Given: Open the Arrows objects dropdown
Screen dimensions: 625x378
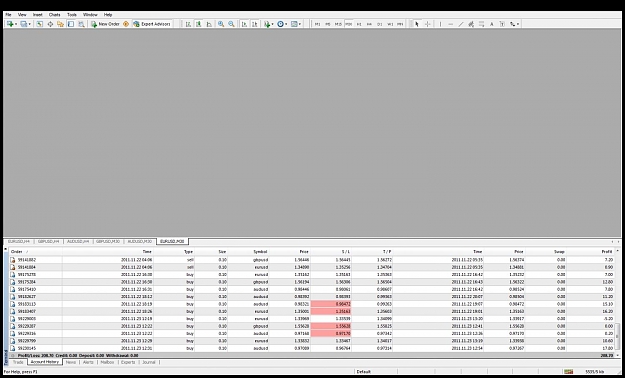Looking at the screenshot, I should (x=514, y=24).
